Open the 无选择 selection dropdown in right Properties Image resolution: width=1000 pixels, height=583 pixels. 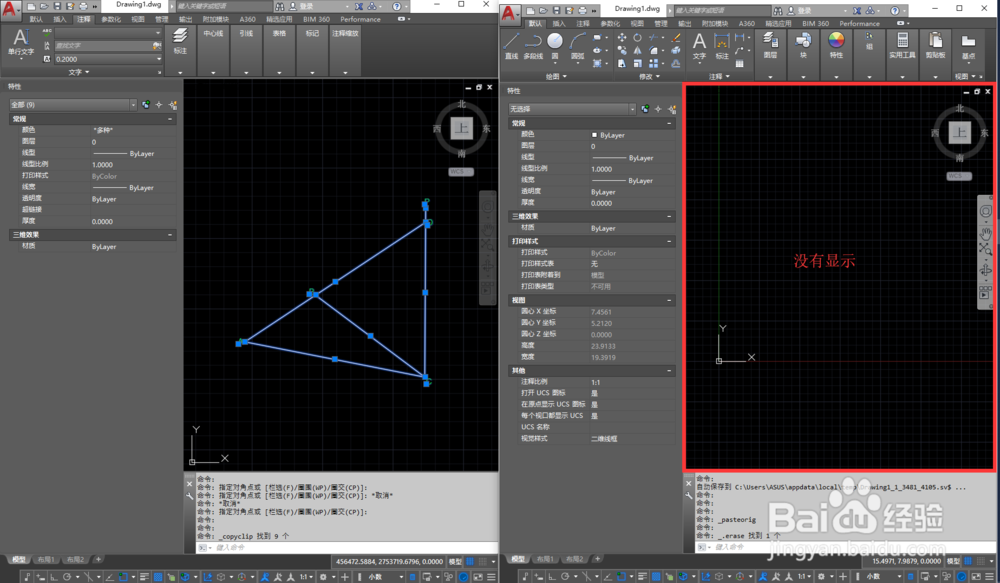572,109
